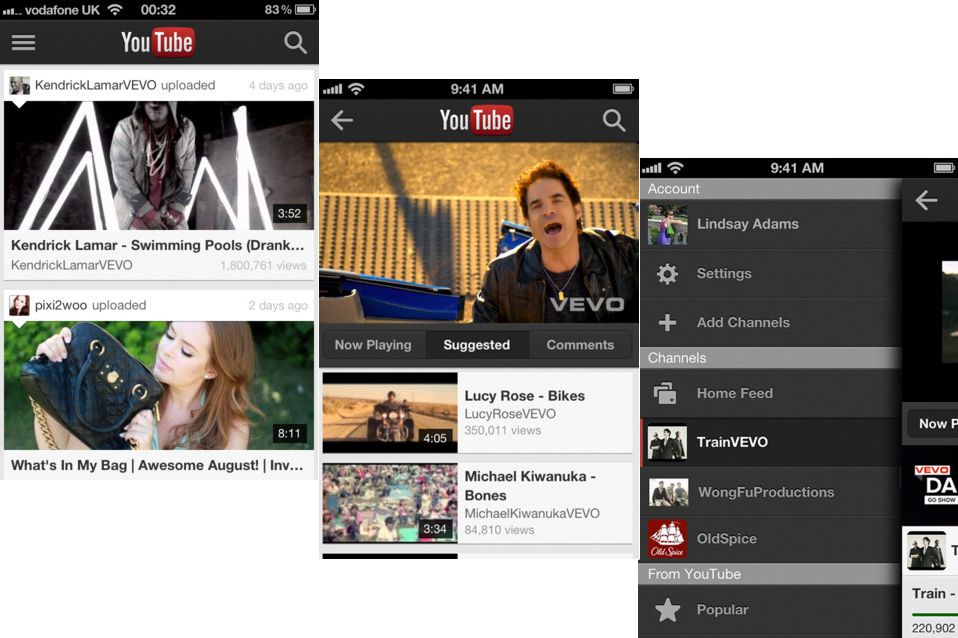Viewport: 958px width, 638px height.
Task: Open the Lucy Rose - Bikes thumbnail
Action: tap(390, 412)
